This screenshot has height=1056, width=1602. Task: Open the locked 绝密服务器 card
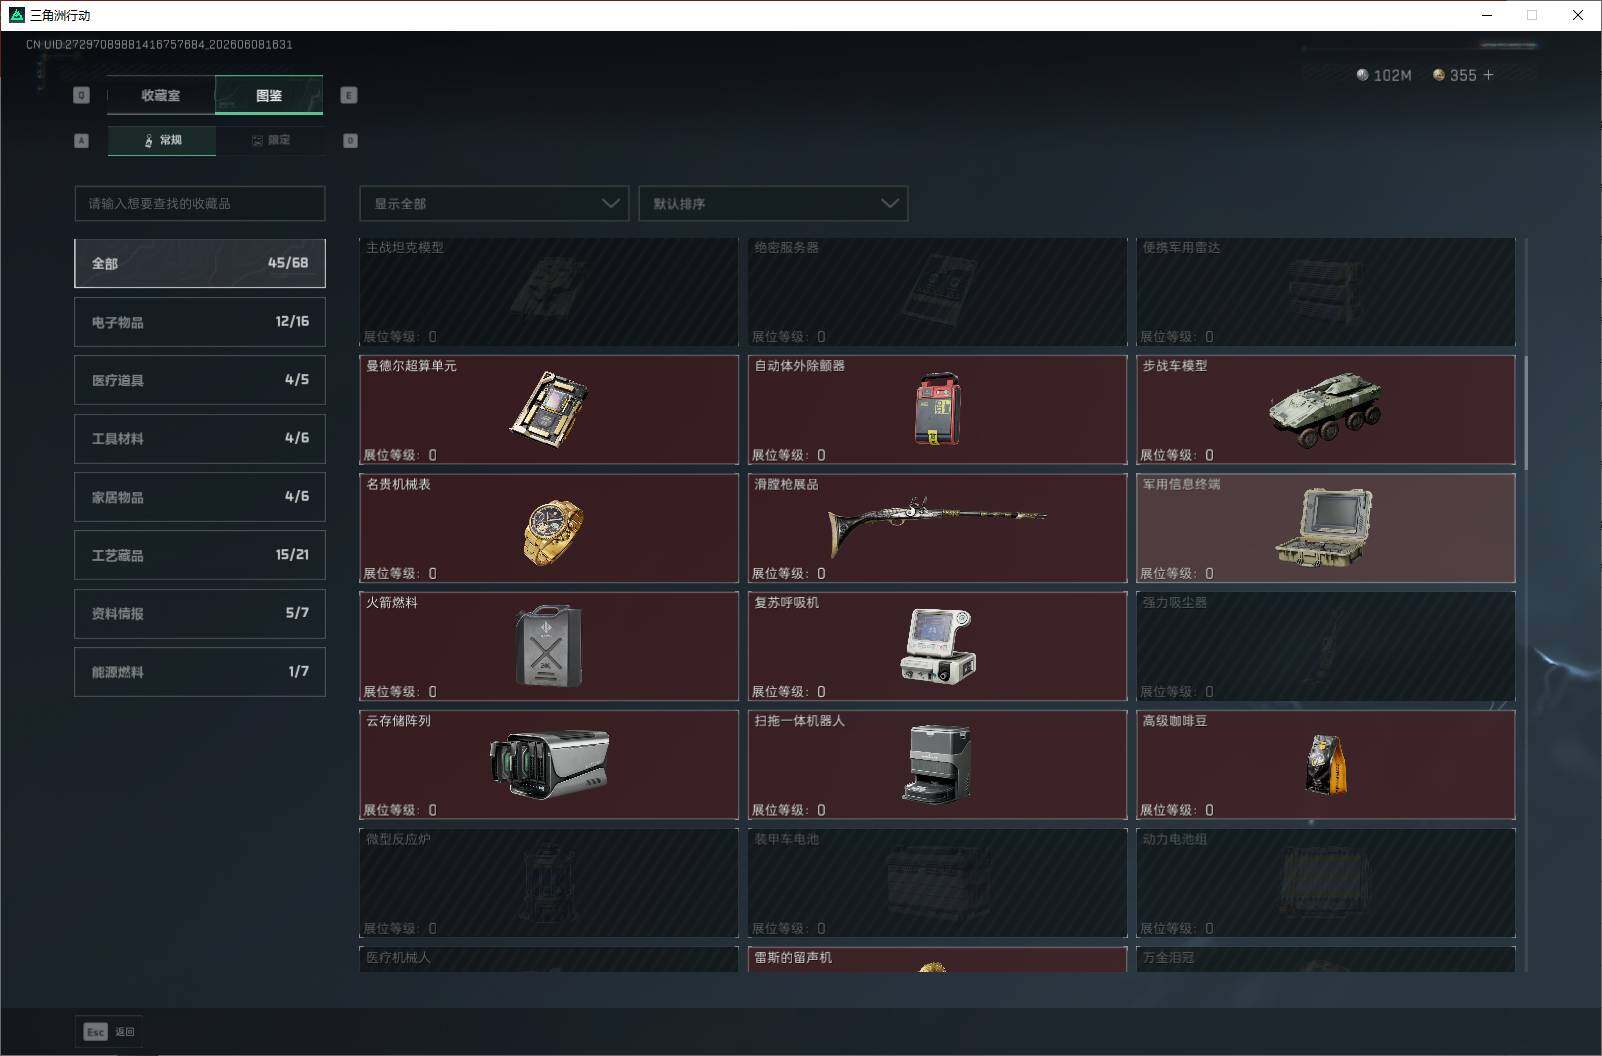click(937, 292)
